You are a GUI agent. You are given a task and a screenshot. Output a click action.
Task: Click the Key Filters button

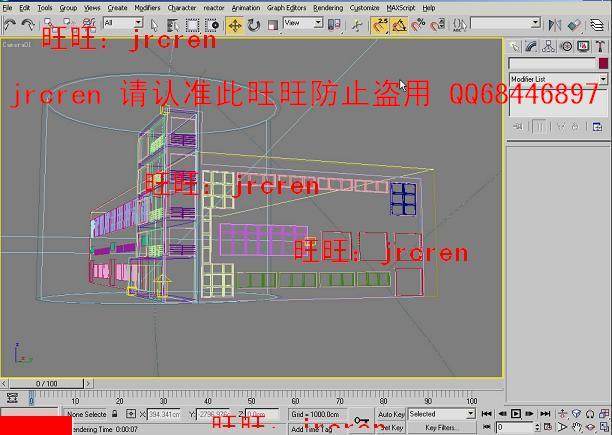tap(441, 427)
